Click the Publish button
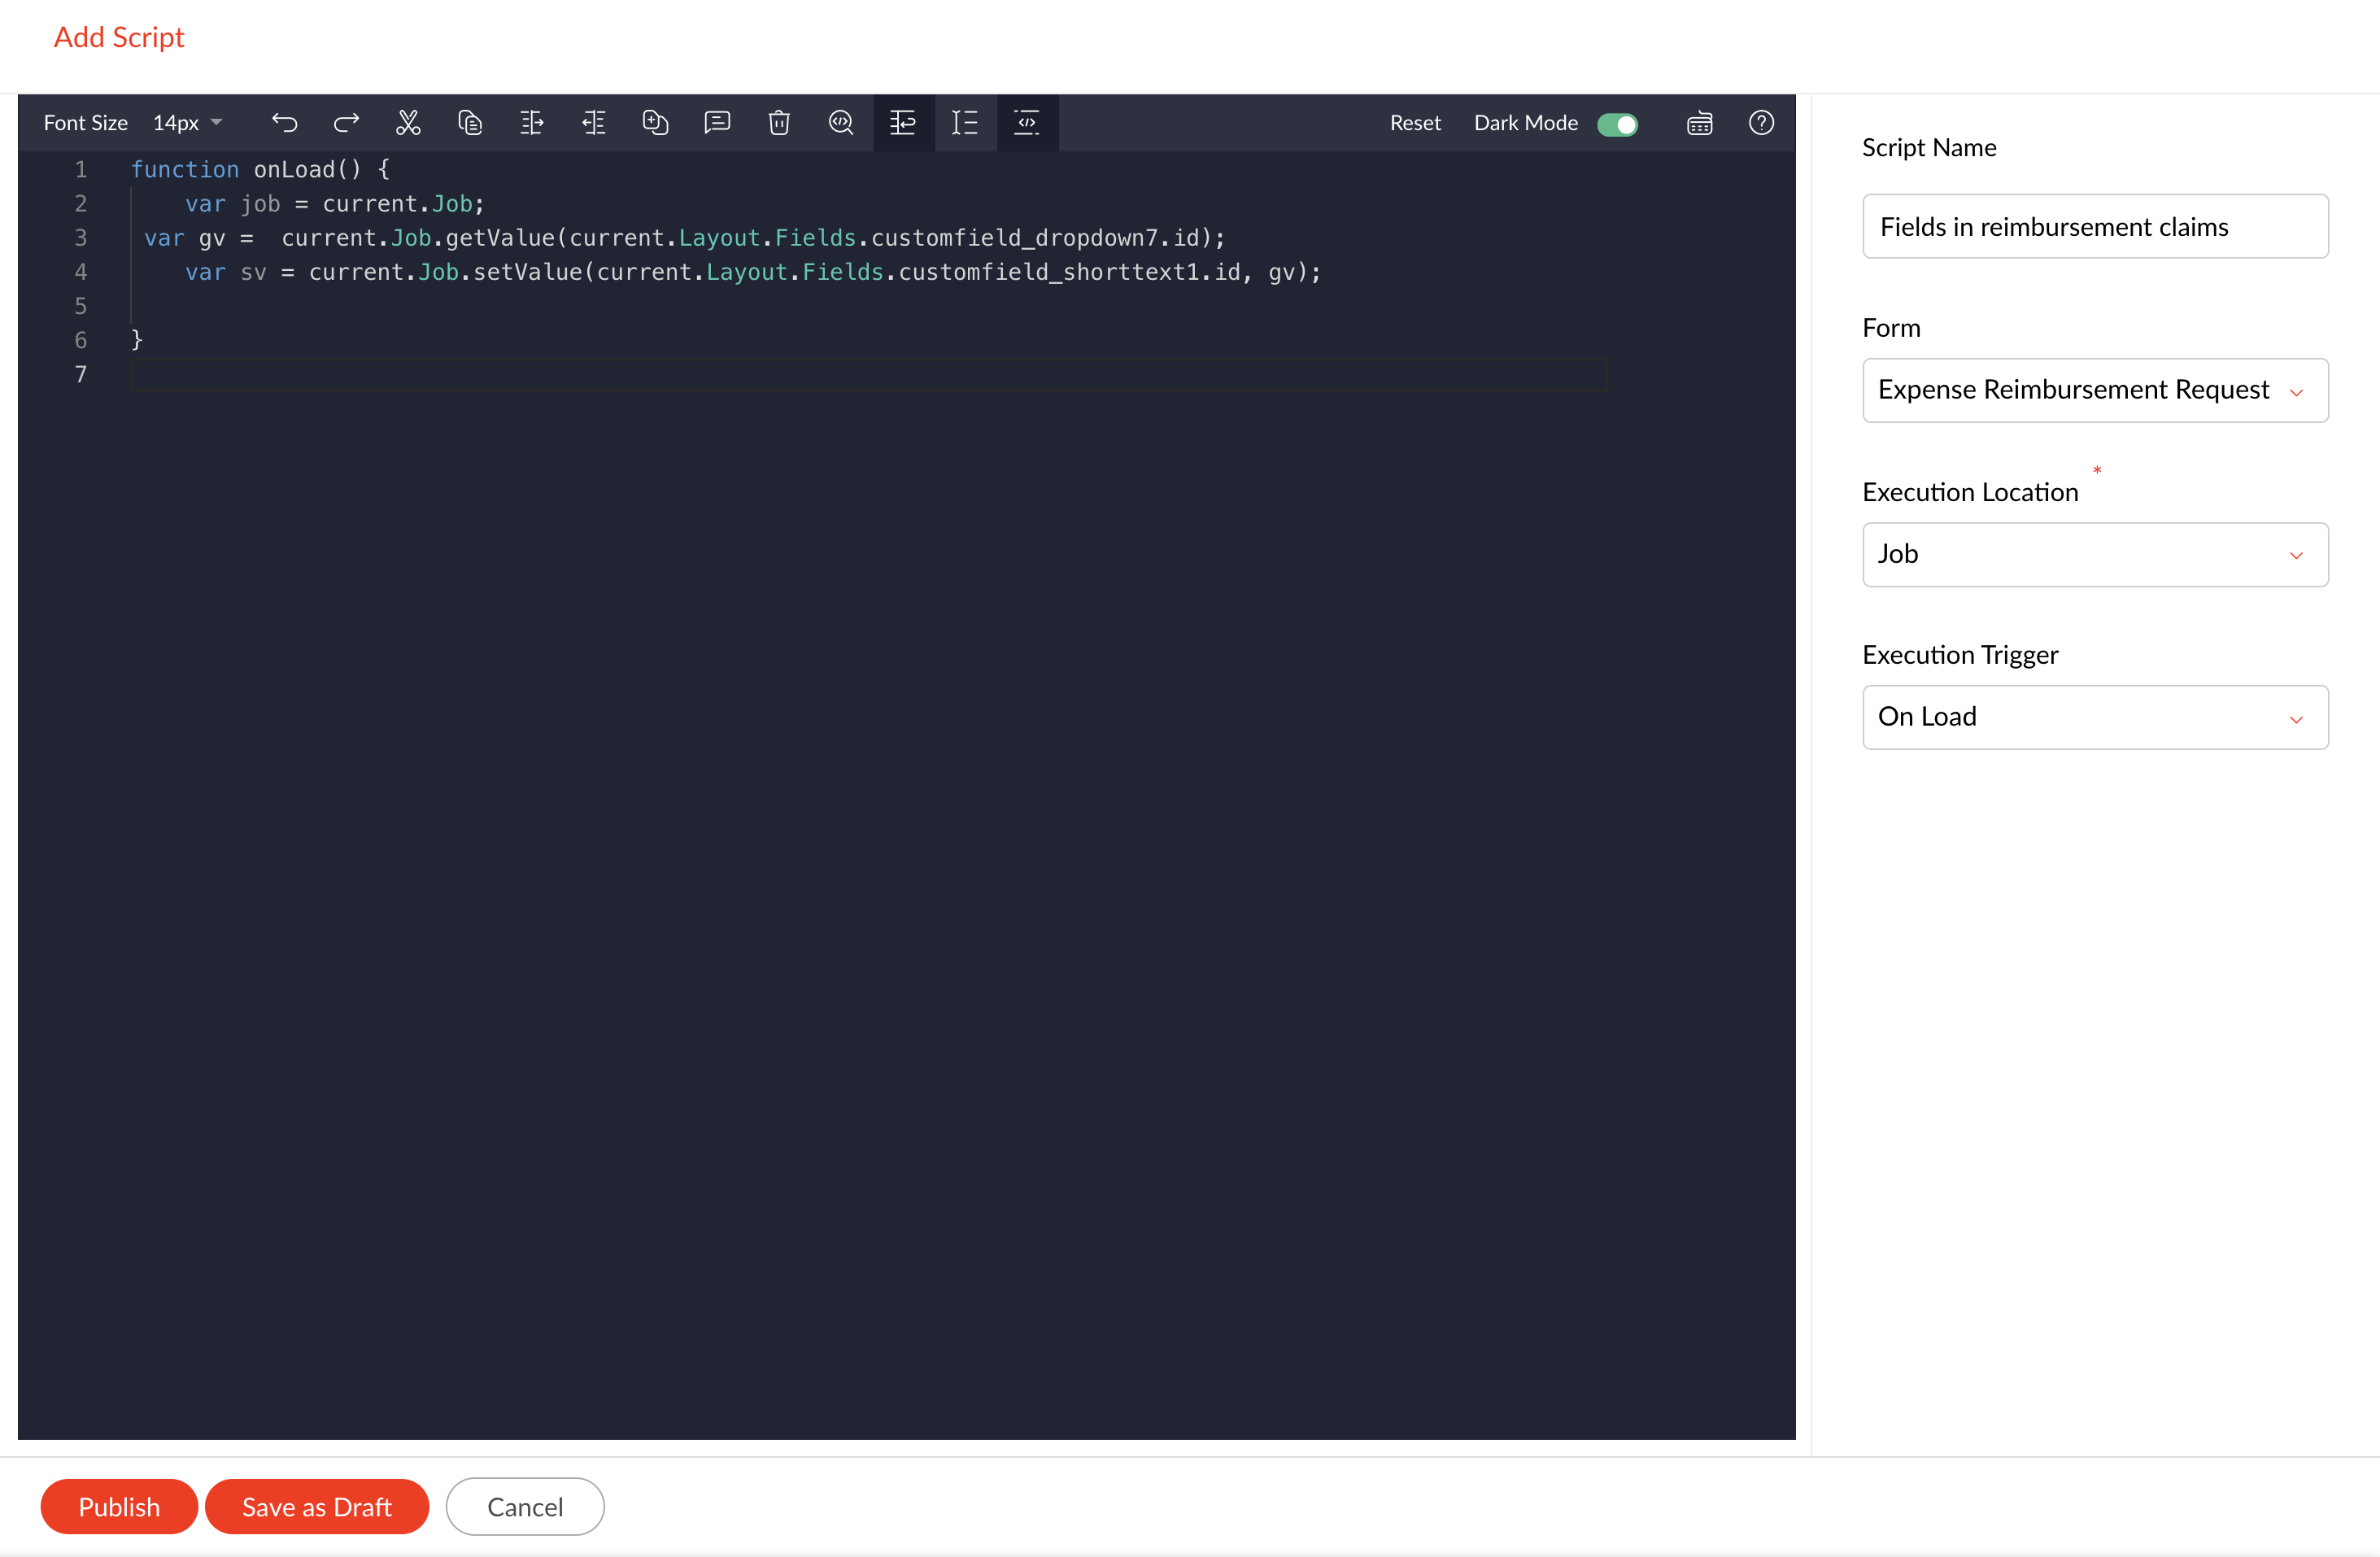Image resolution: width=2380 pixels, height=1557 pixels. click(119, 1506)
